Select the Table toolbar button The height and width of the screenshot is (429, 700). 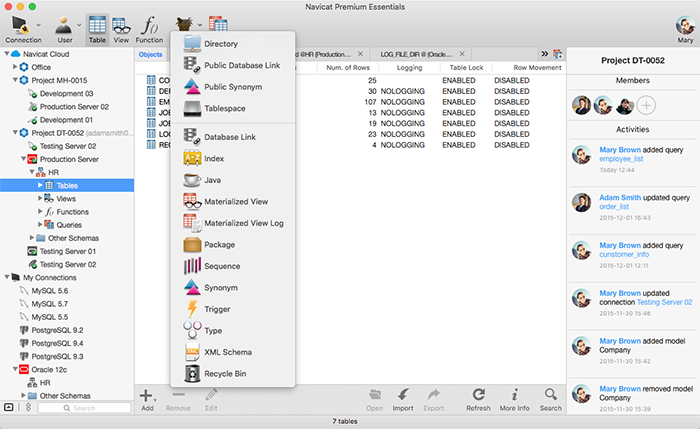click(97, 29)
